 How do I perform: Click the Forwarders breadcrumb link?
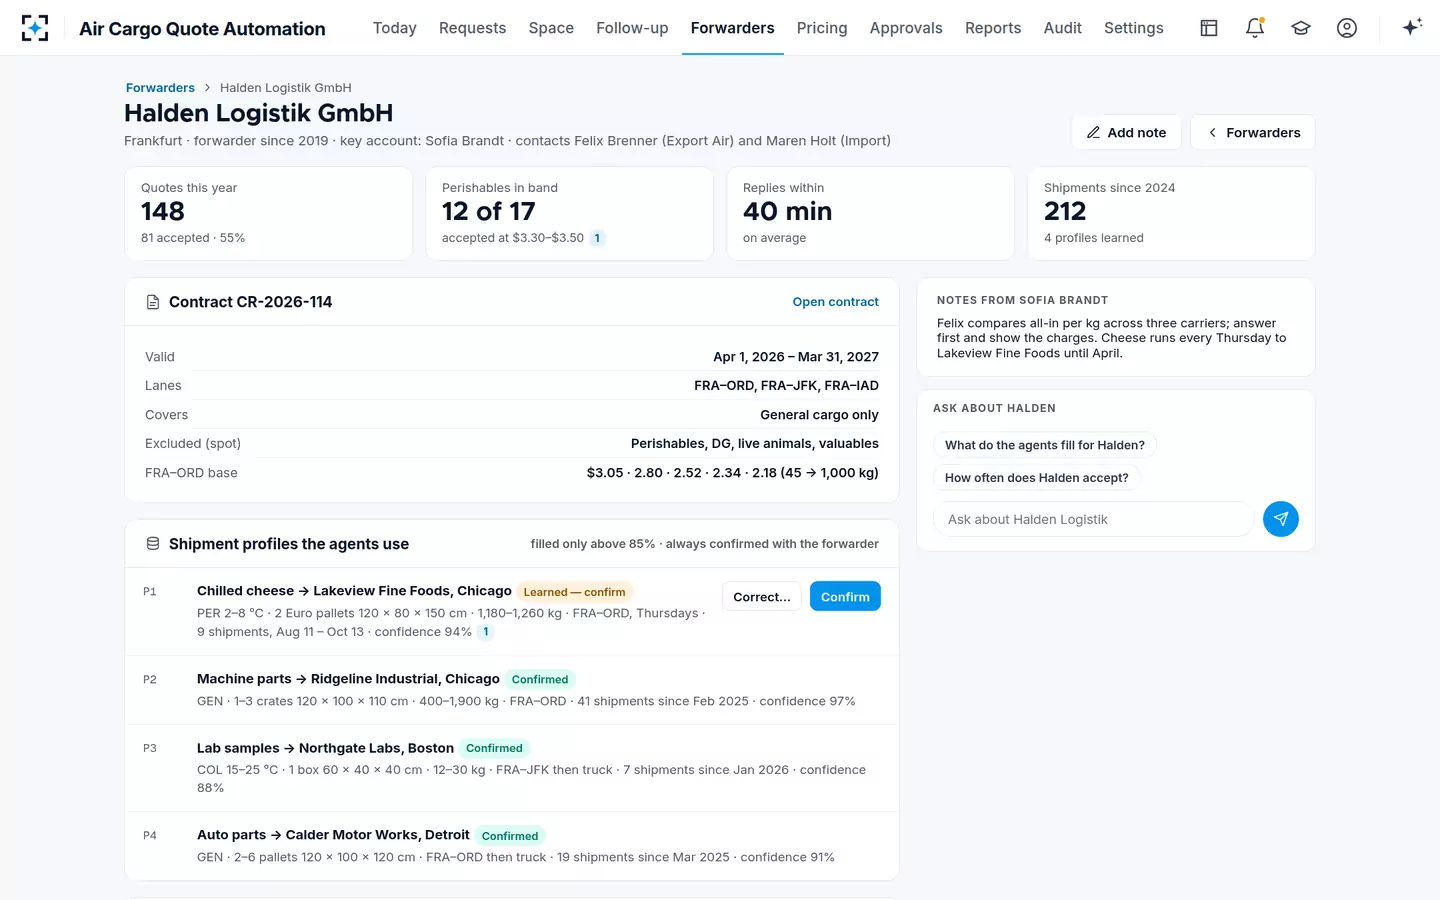click(160, 88)
